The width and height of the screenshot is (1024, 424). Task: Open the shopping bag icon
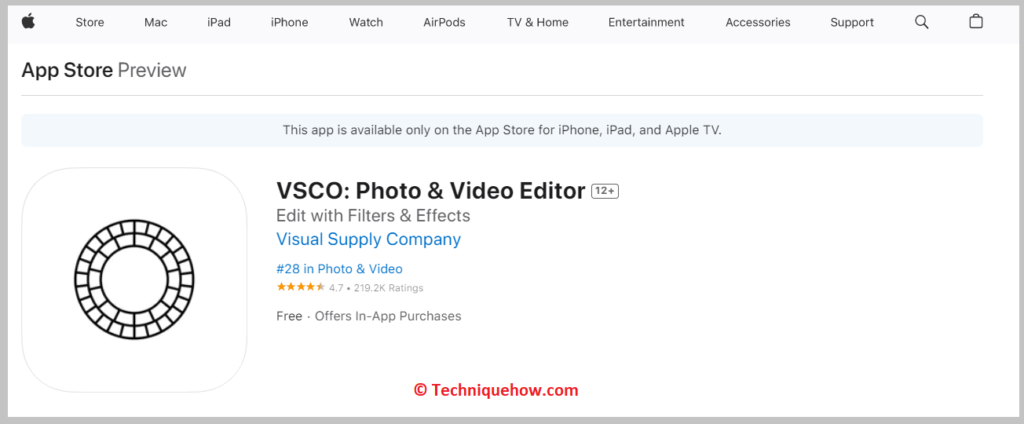click(x=976, y=22)
